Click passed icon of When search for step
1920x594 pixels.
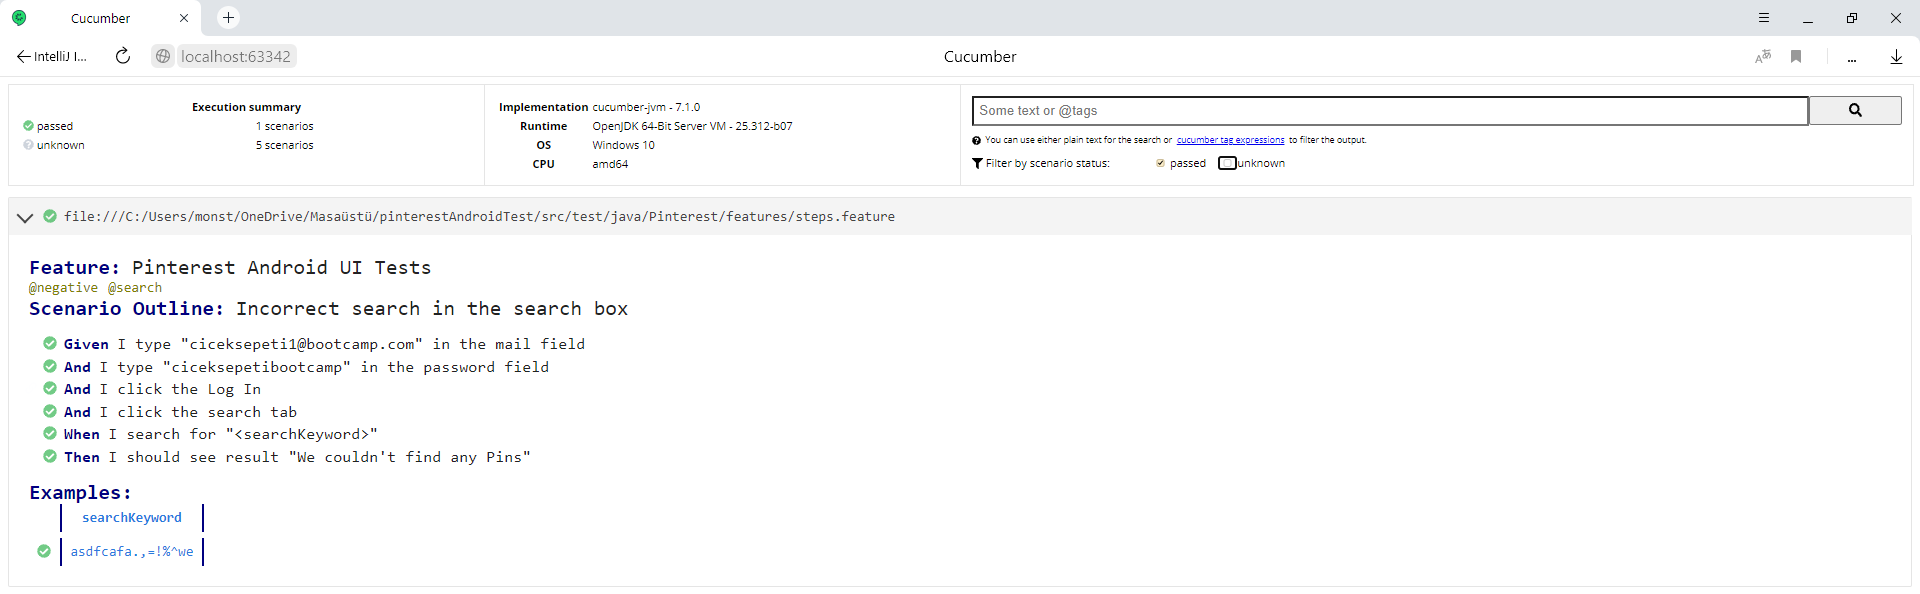click(50, 433)
